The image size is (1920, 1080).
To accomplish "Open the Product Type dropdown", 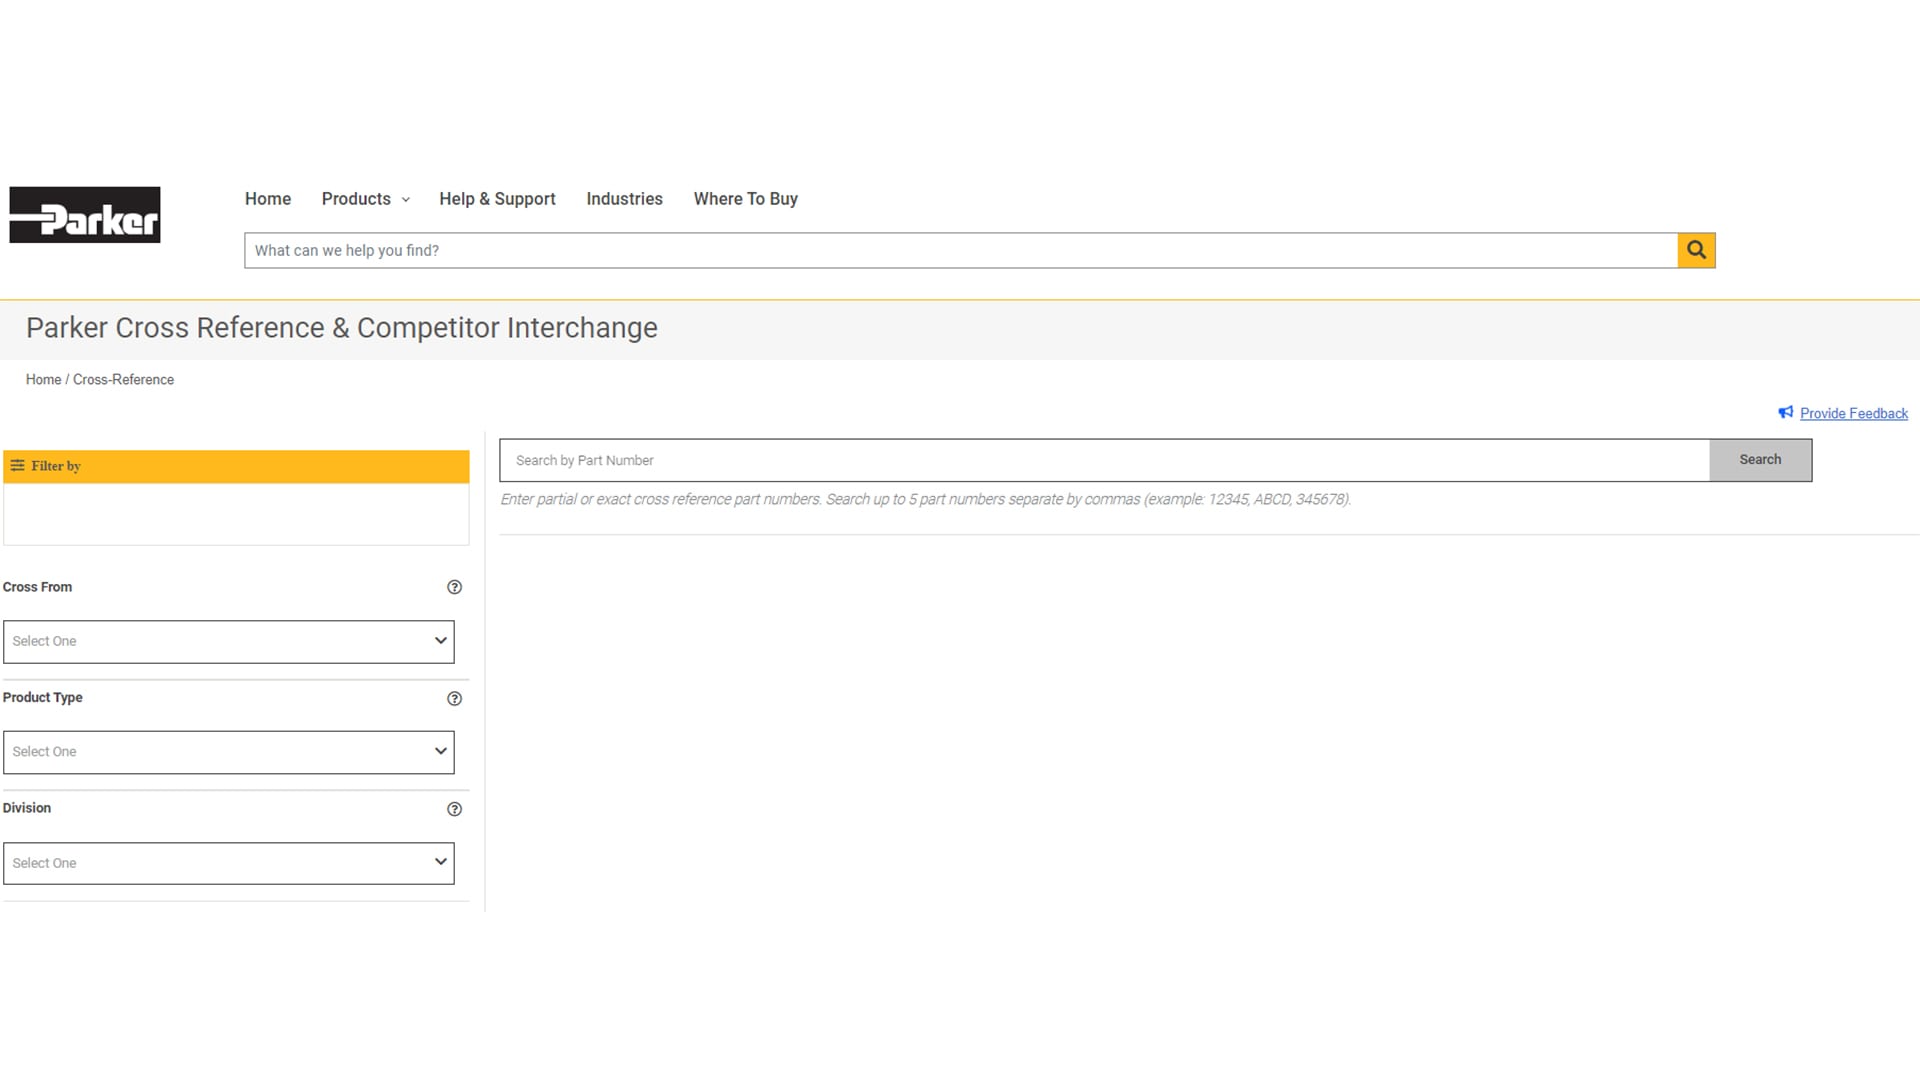I will tap(228, 752).
